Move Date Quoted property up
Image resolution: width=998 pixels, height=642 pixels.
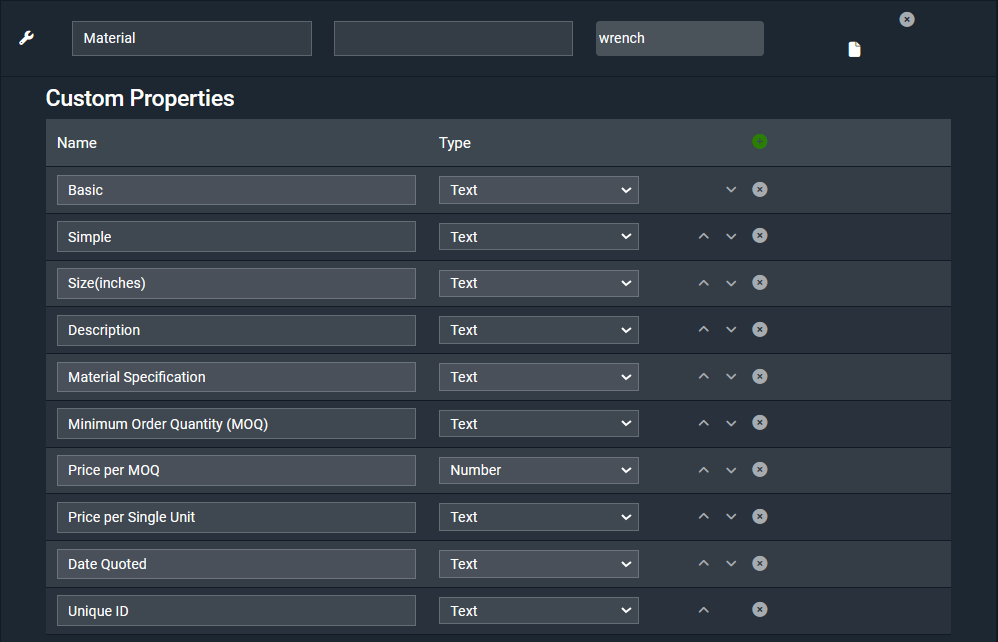point(703,564)
